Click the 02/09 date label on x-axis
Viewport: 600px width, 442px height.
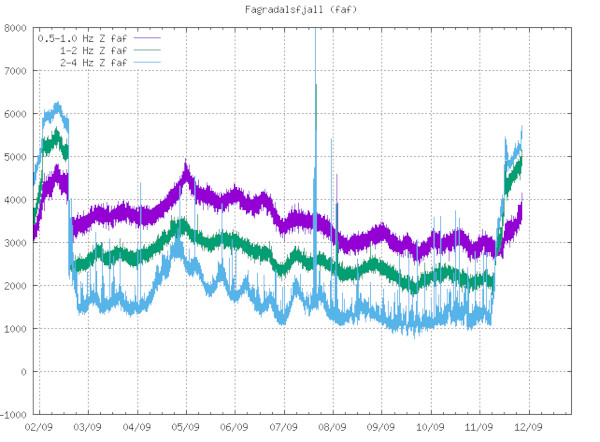coord(39,425)
